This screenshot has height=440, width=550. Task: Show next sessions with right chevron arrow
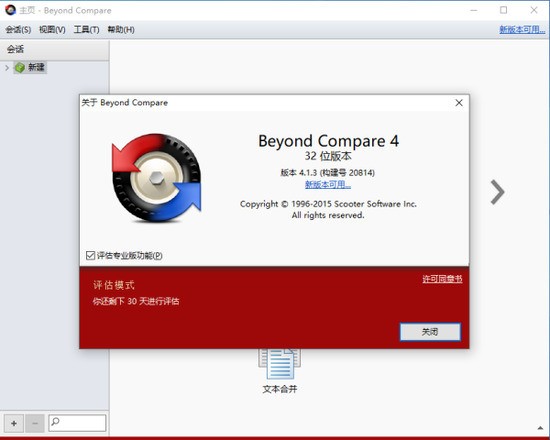(x=497, y=192)
